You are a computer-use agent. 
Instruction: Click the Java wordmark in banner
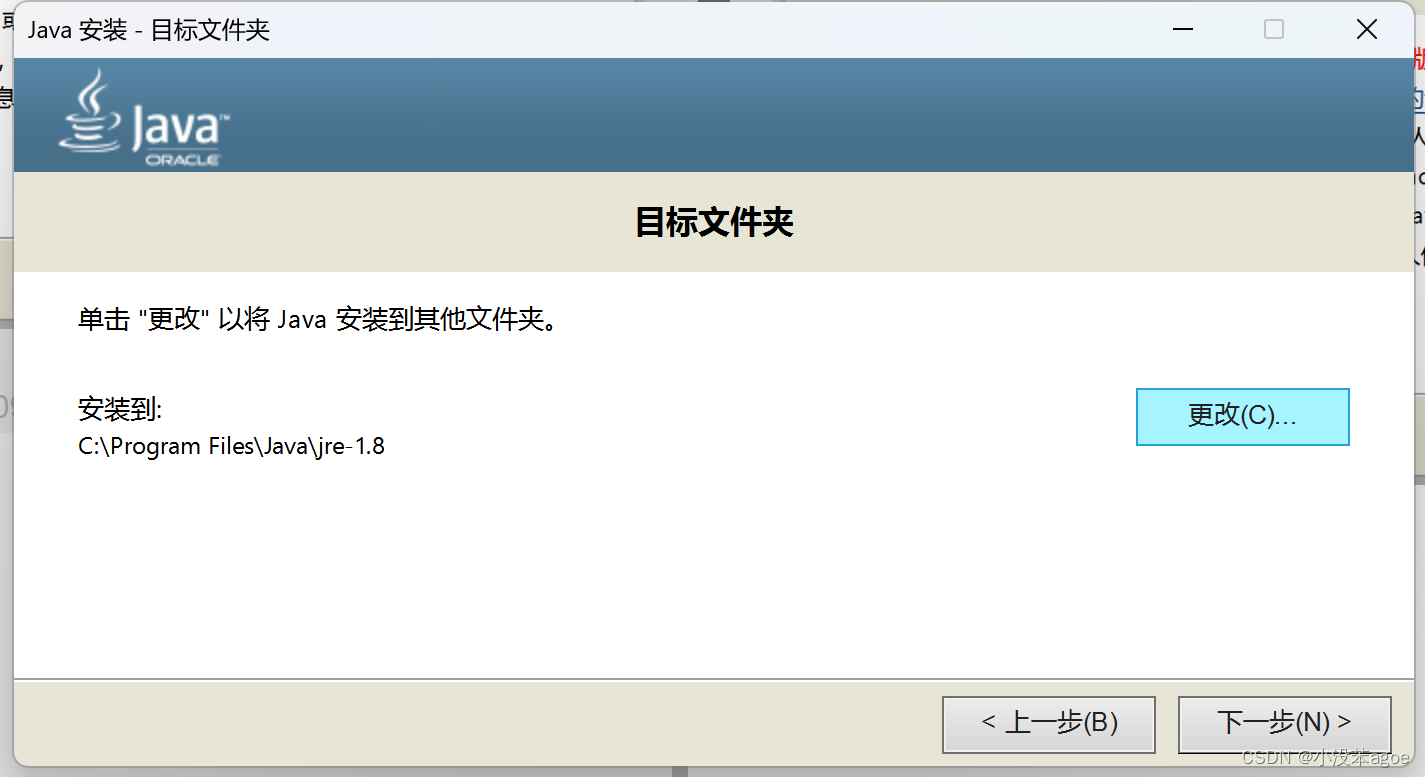tap(180, 128)
